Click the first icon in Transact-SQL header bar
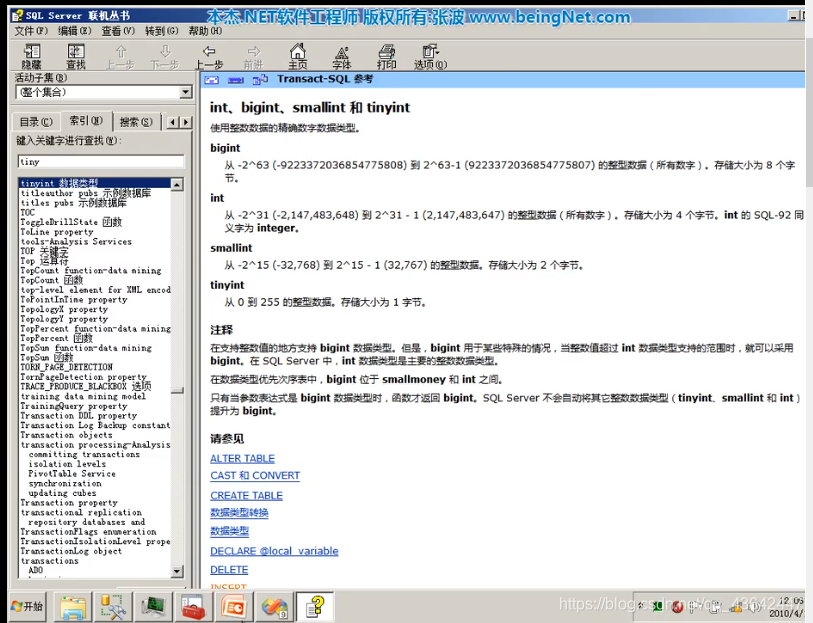Screen dimensions: 813x623 [212, 80]
